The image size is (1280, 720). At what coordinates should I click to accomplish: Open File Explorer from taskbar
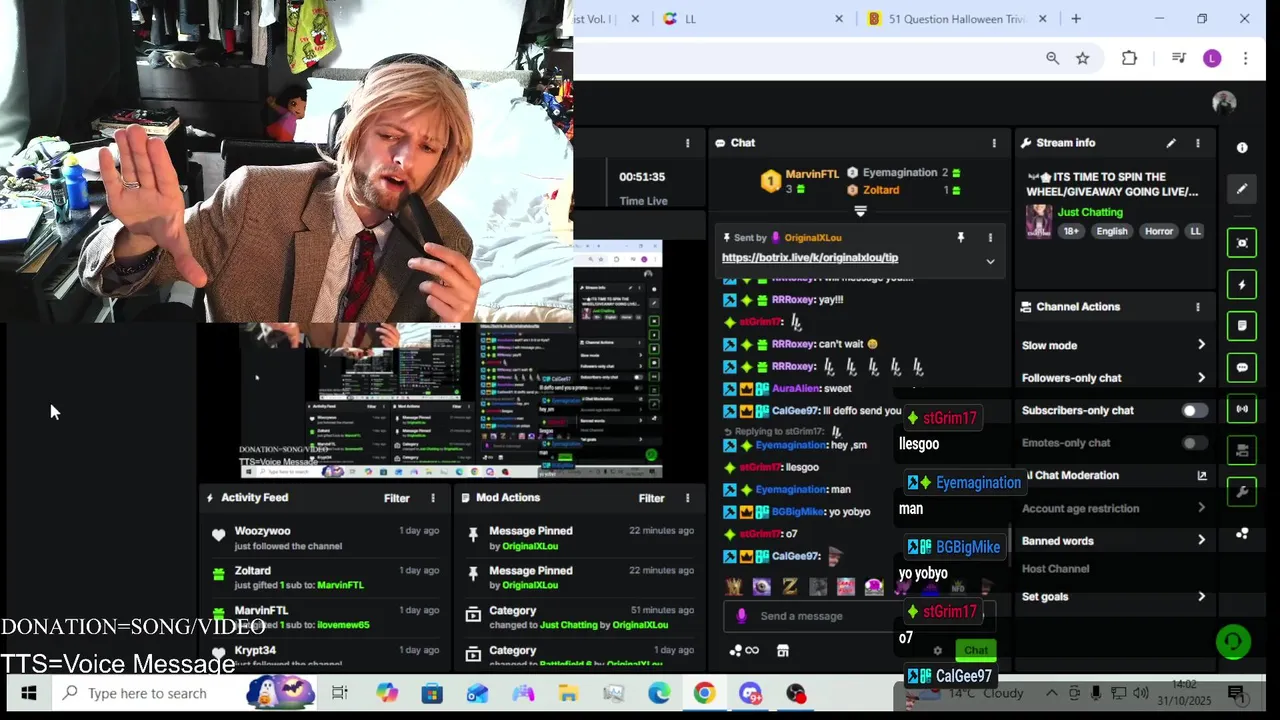(568, 693)
